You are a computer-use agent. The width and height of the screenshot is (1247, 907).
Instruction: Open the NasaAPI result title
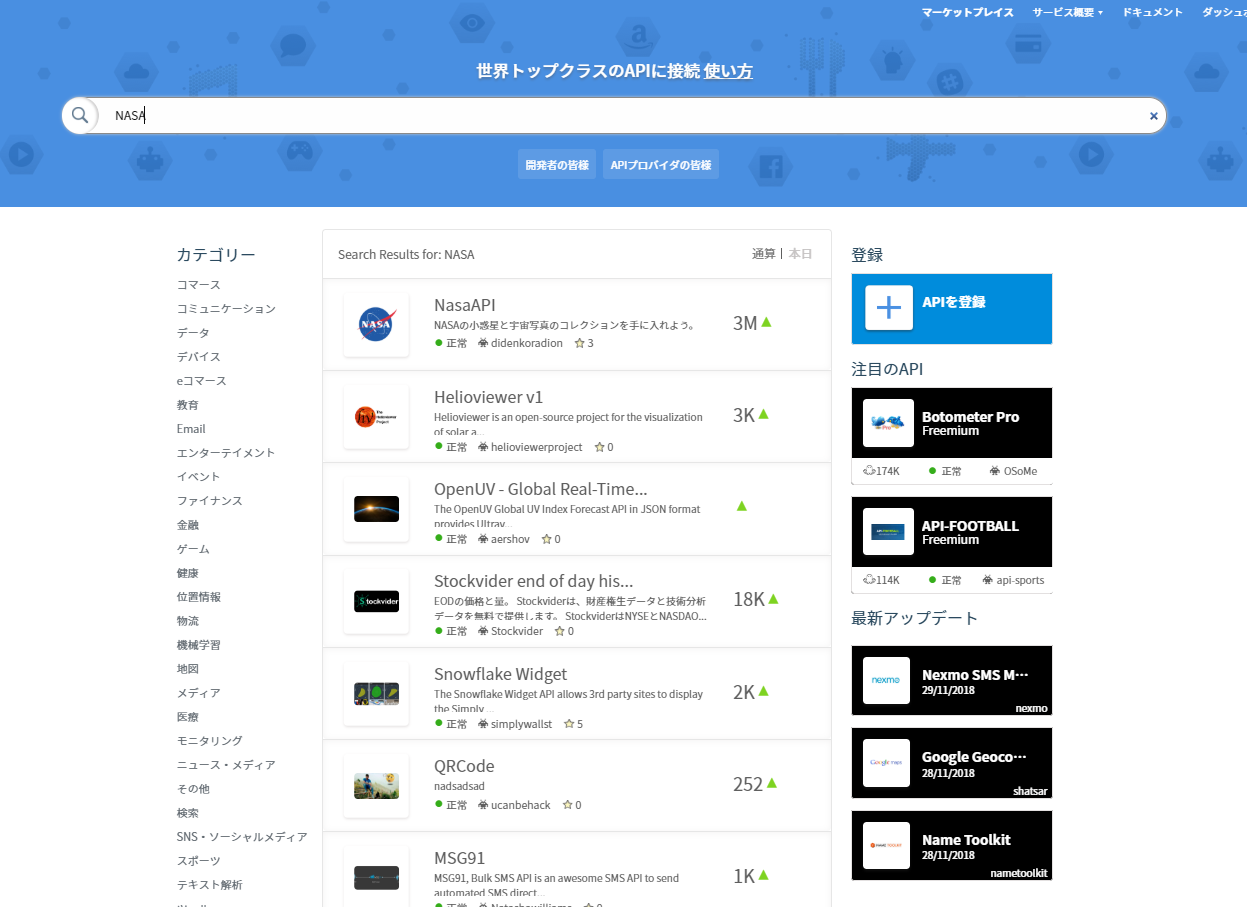click(465, 305)
